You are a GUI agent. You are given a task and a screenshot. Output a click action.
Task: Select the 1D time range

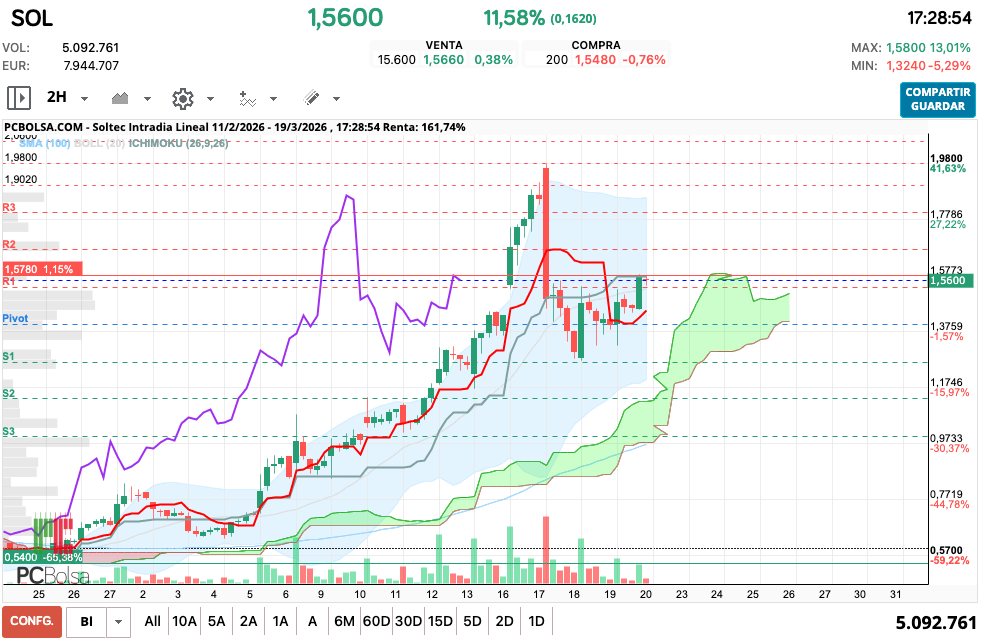(536, 622)
